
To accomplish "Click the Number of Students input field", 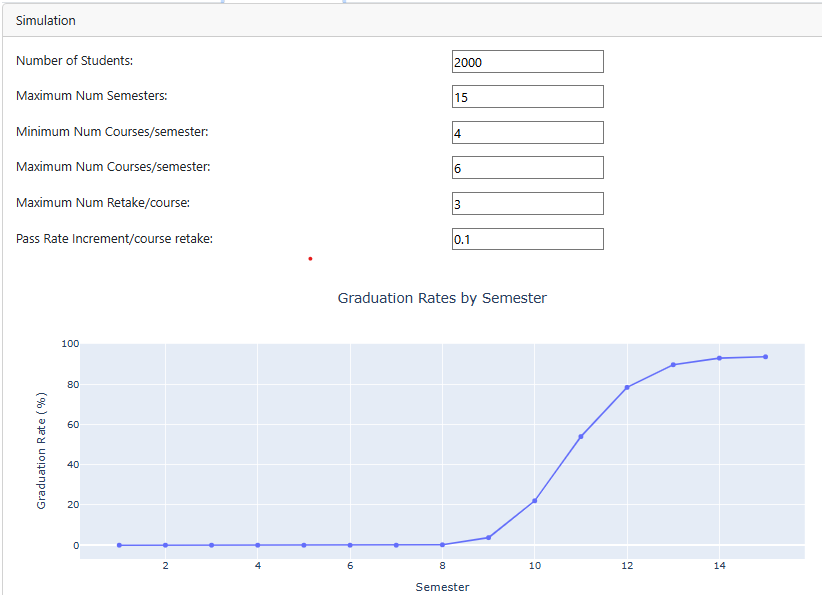I will pyautogui.click(x=527, y=62).
